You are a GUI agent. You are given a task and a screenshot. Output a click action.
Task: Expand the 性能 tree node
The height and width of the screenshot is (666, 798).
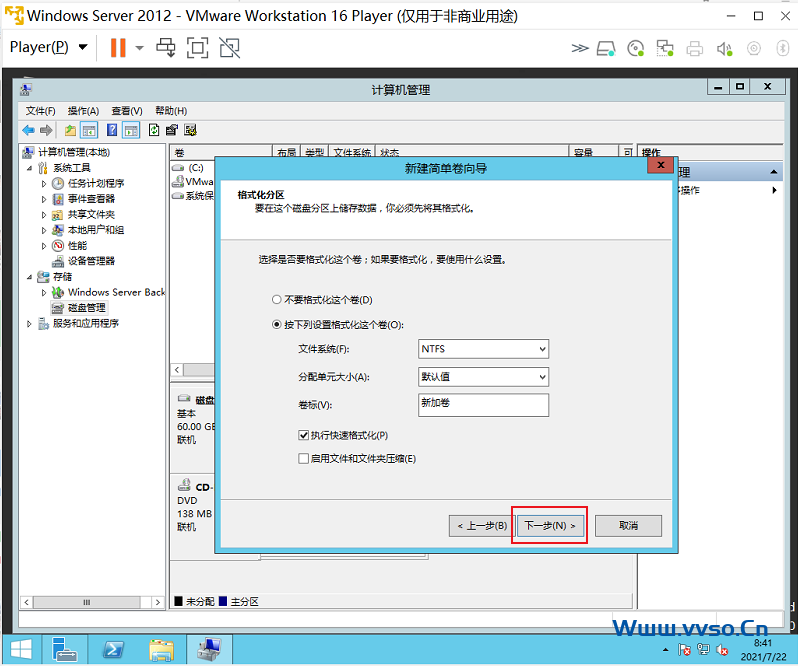click(44, 246)
